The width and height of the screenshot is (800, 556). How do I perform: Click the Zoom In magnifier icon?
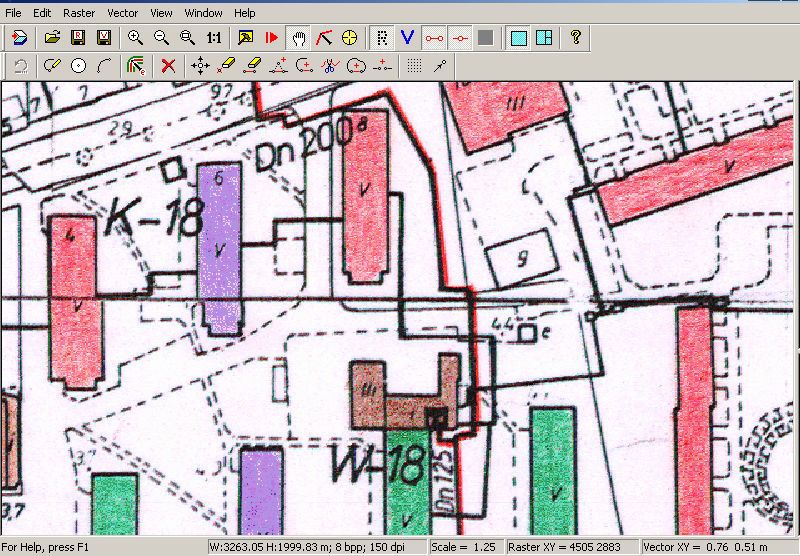pos(135,38)
